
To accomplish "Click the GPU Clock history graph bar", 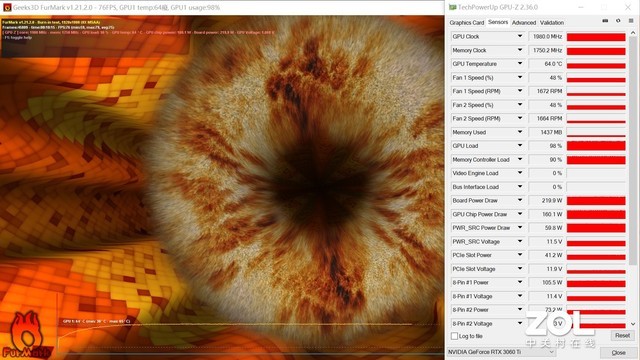I will pyautogui.click(x=596, y=37).
